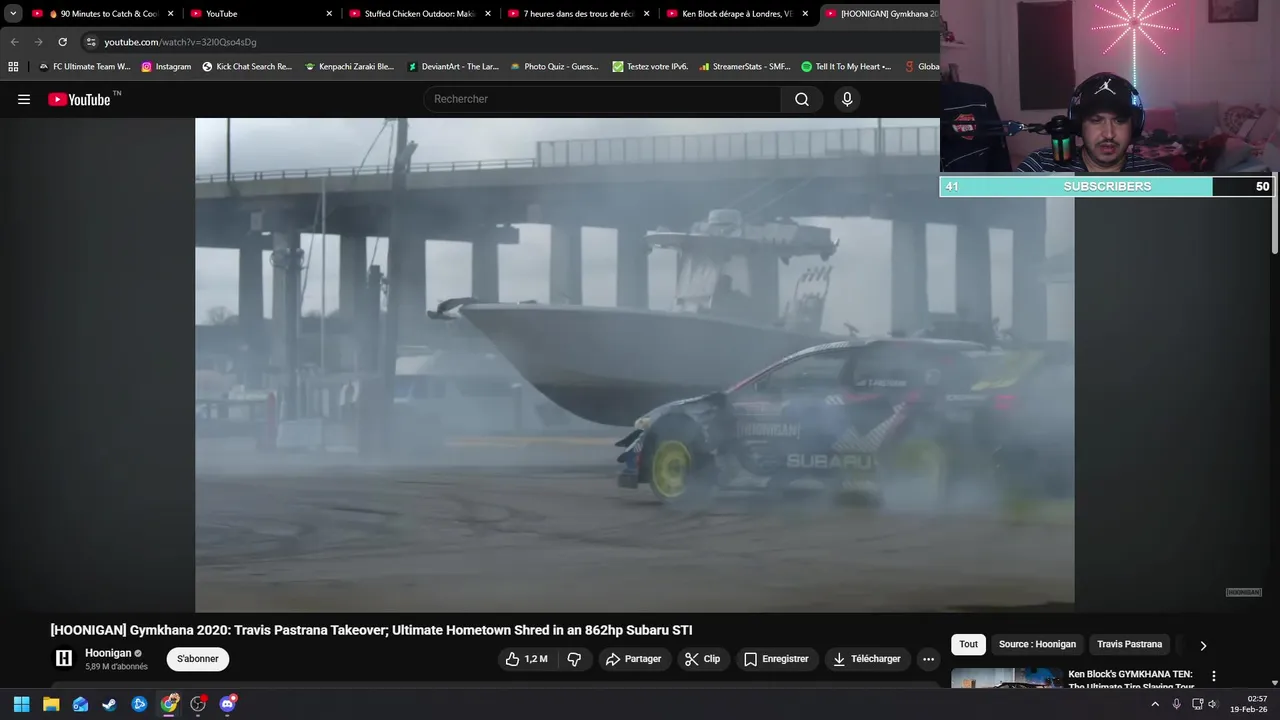Open Steam from the taskbar
Image resolution: width=1280 pixels, height=720 pixels.
110,704
